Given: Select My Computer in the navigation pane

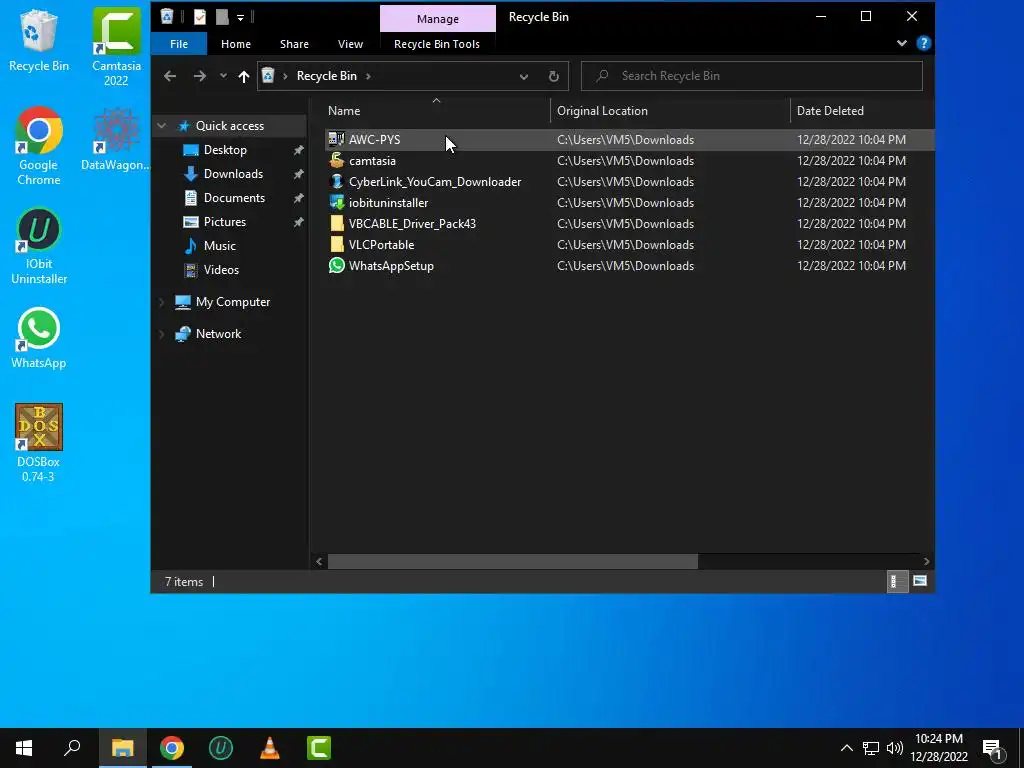Looking at the screenshot, I should 232,302.
